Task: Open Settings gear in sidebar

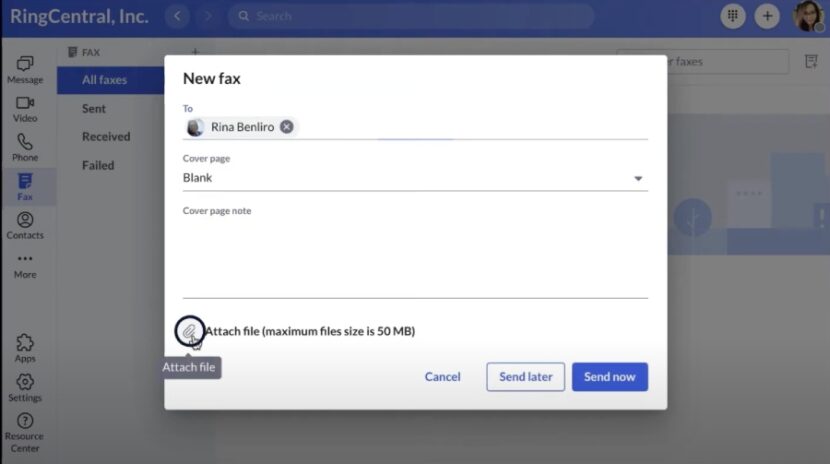Action: [x=25, y=387]
